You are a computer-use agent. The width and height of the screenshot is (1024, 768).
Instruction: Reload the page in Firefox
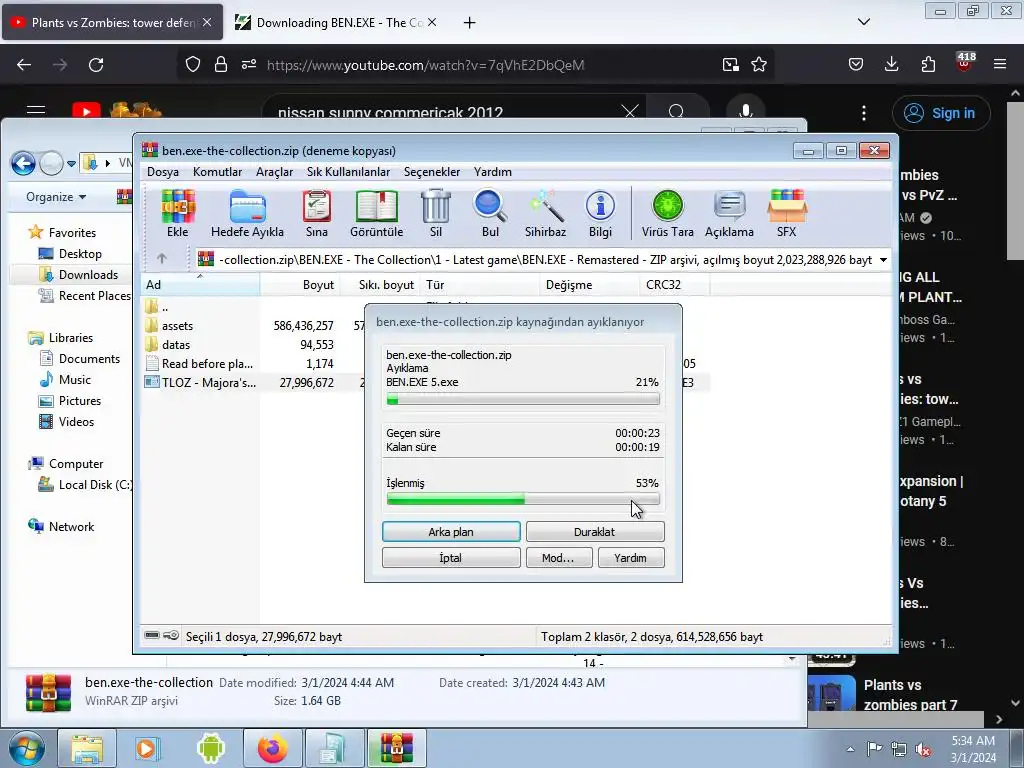point(96,64)
